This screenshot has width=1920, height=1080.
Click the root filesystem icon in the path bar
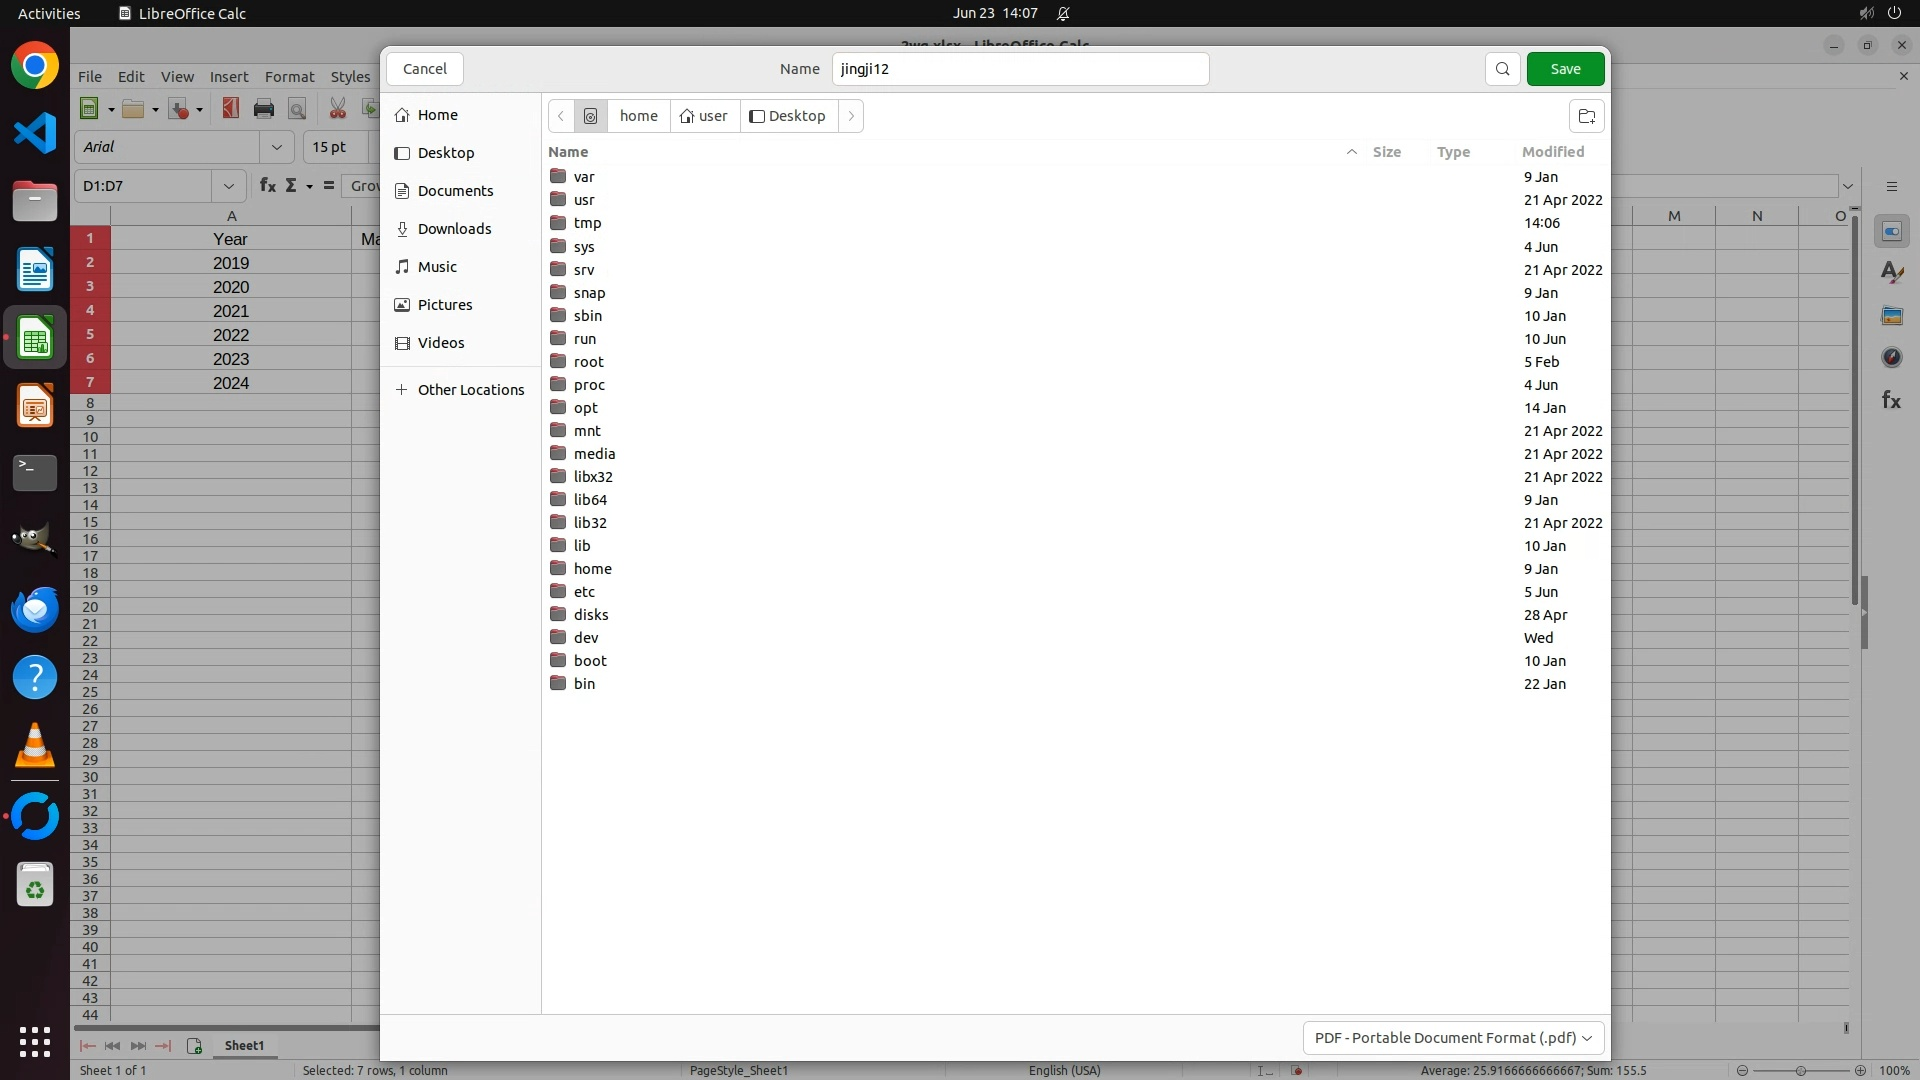point(590,116)
